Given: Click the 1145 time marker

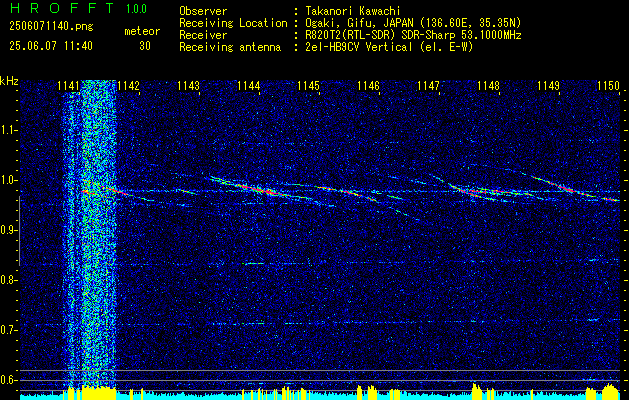Looking at the screenshot, I should pos(308,86).
